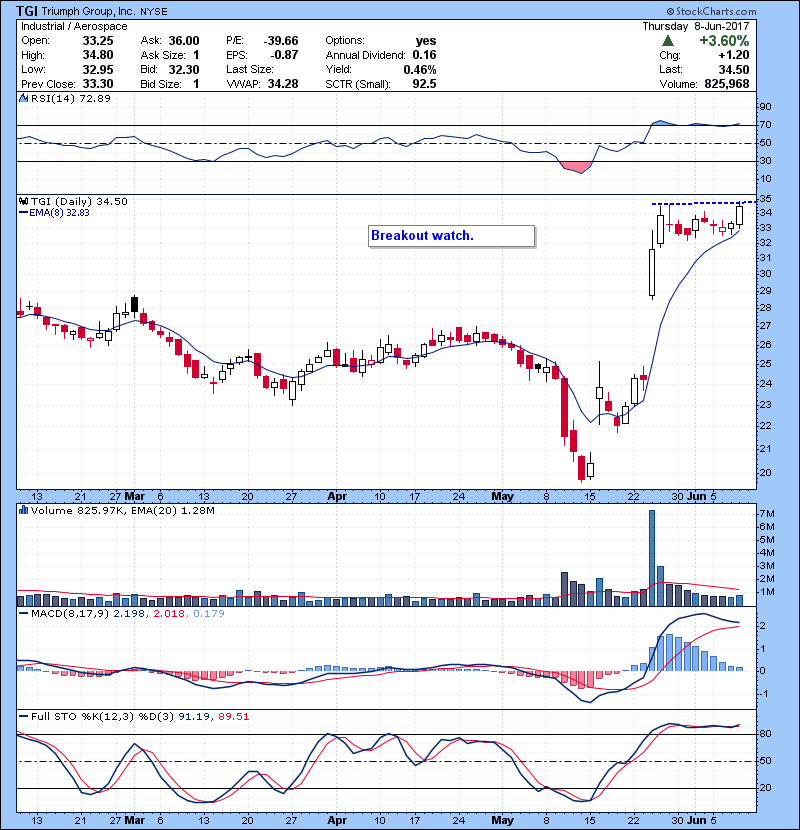The width and height of the screenshot is (800, 830).
Task: Click the Volume 825.97K, EMA(20) 1.28M label
Action: pyautogui.click(x=122, y=511)
